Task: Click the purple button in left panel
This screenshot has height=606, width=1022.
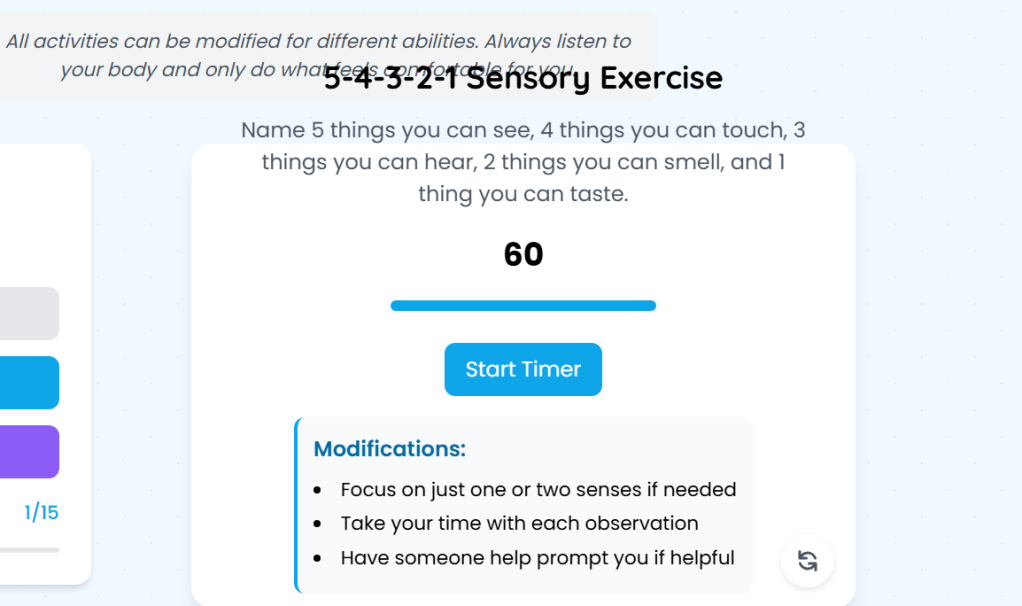Action: [29, 451]
